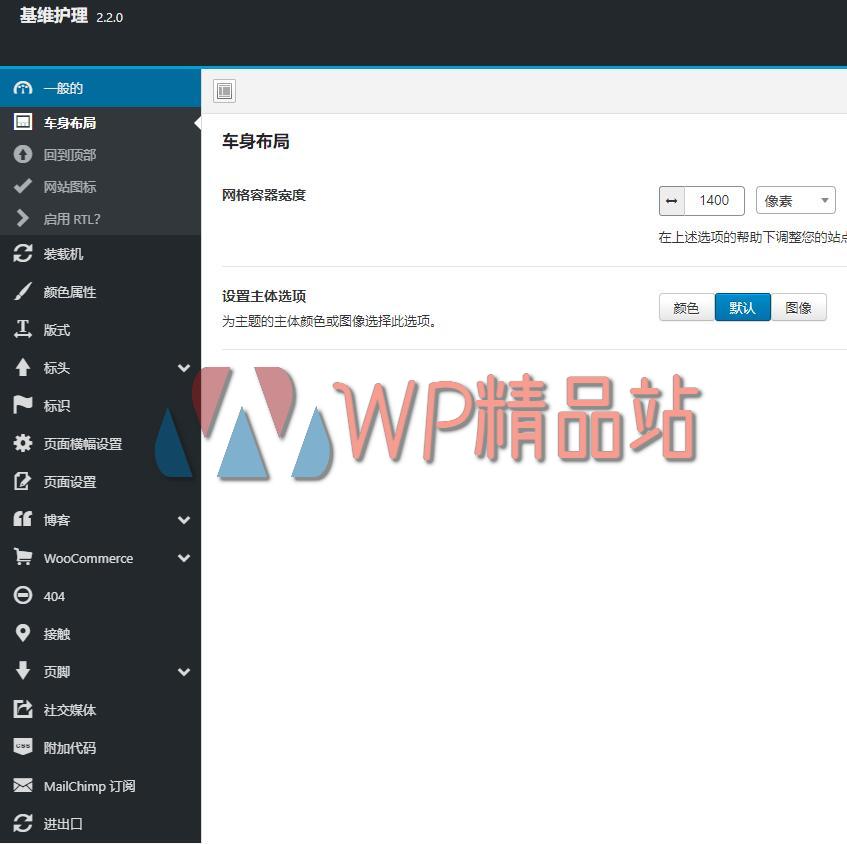Click the MailChimp 订阅 envelope icon
847x844 pixels.
[x=24, y=786]
